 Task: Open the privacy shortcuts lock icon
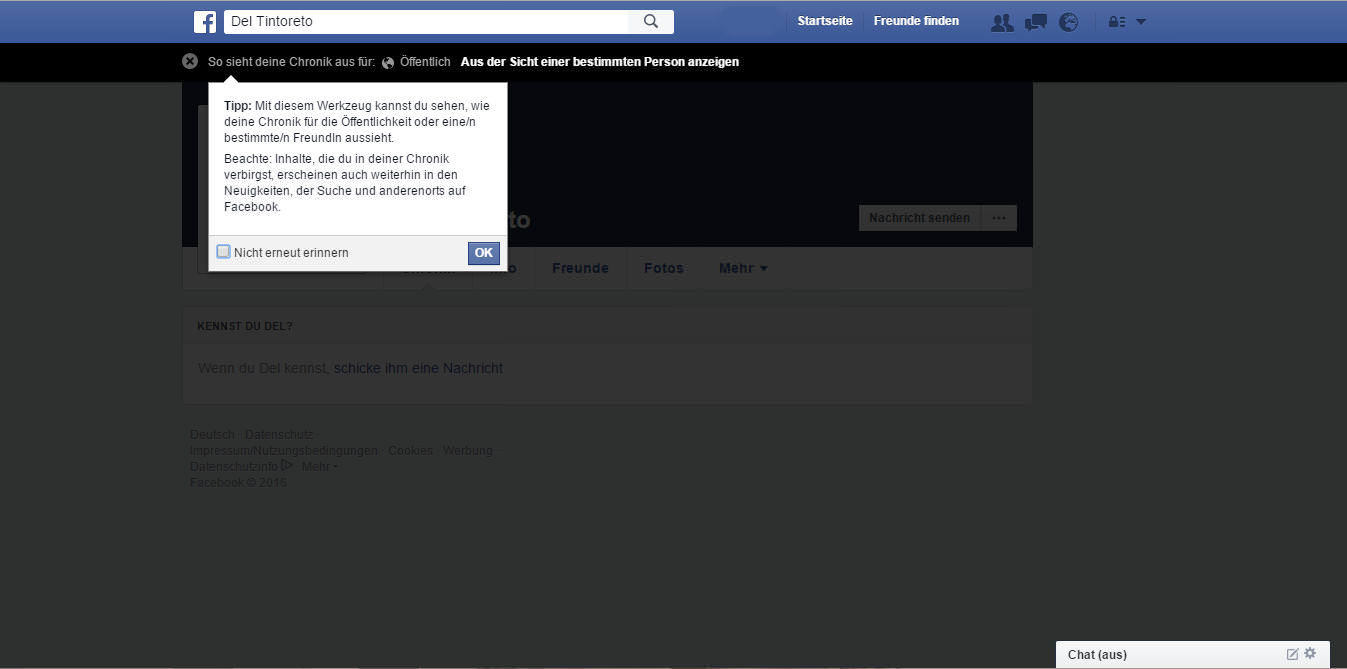click(1117, 22)
